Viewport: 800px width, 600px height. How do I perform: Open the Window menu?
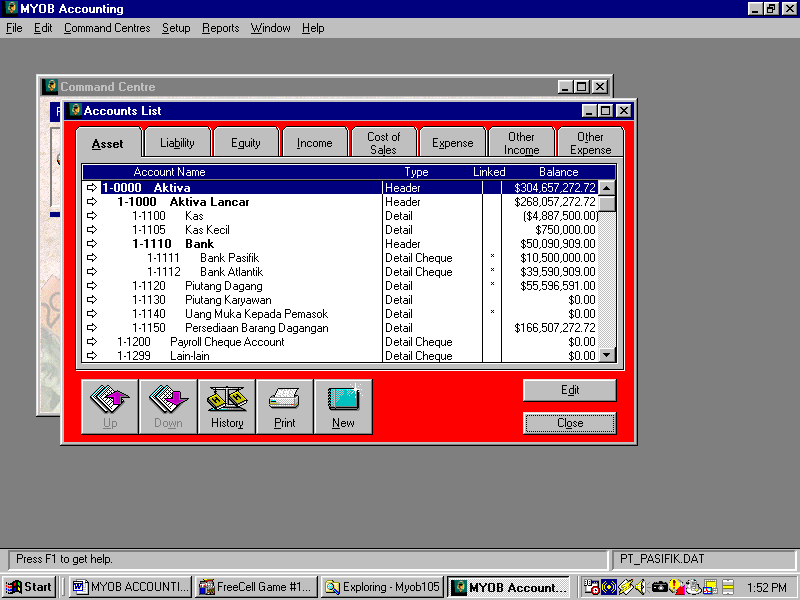coord(270,28)
